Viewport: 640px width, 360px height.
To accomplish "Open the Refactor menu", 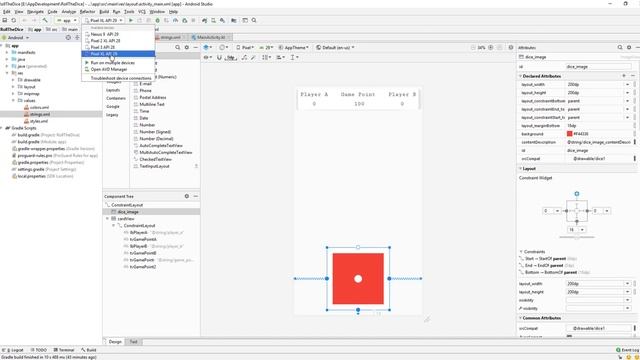I will tap(87, 12).
